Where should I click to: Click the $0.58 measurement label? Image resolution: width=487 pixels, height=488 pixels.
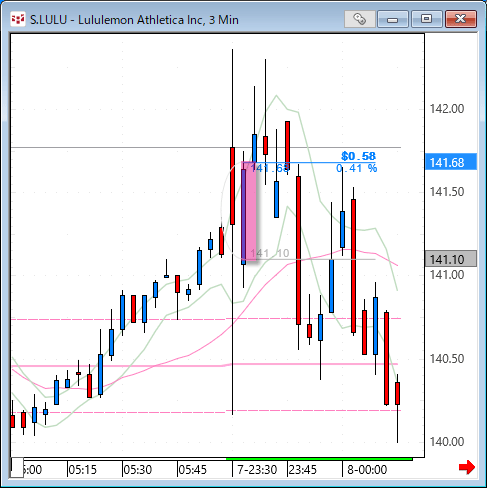[x=358, y=156]
